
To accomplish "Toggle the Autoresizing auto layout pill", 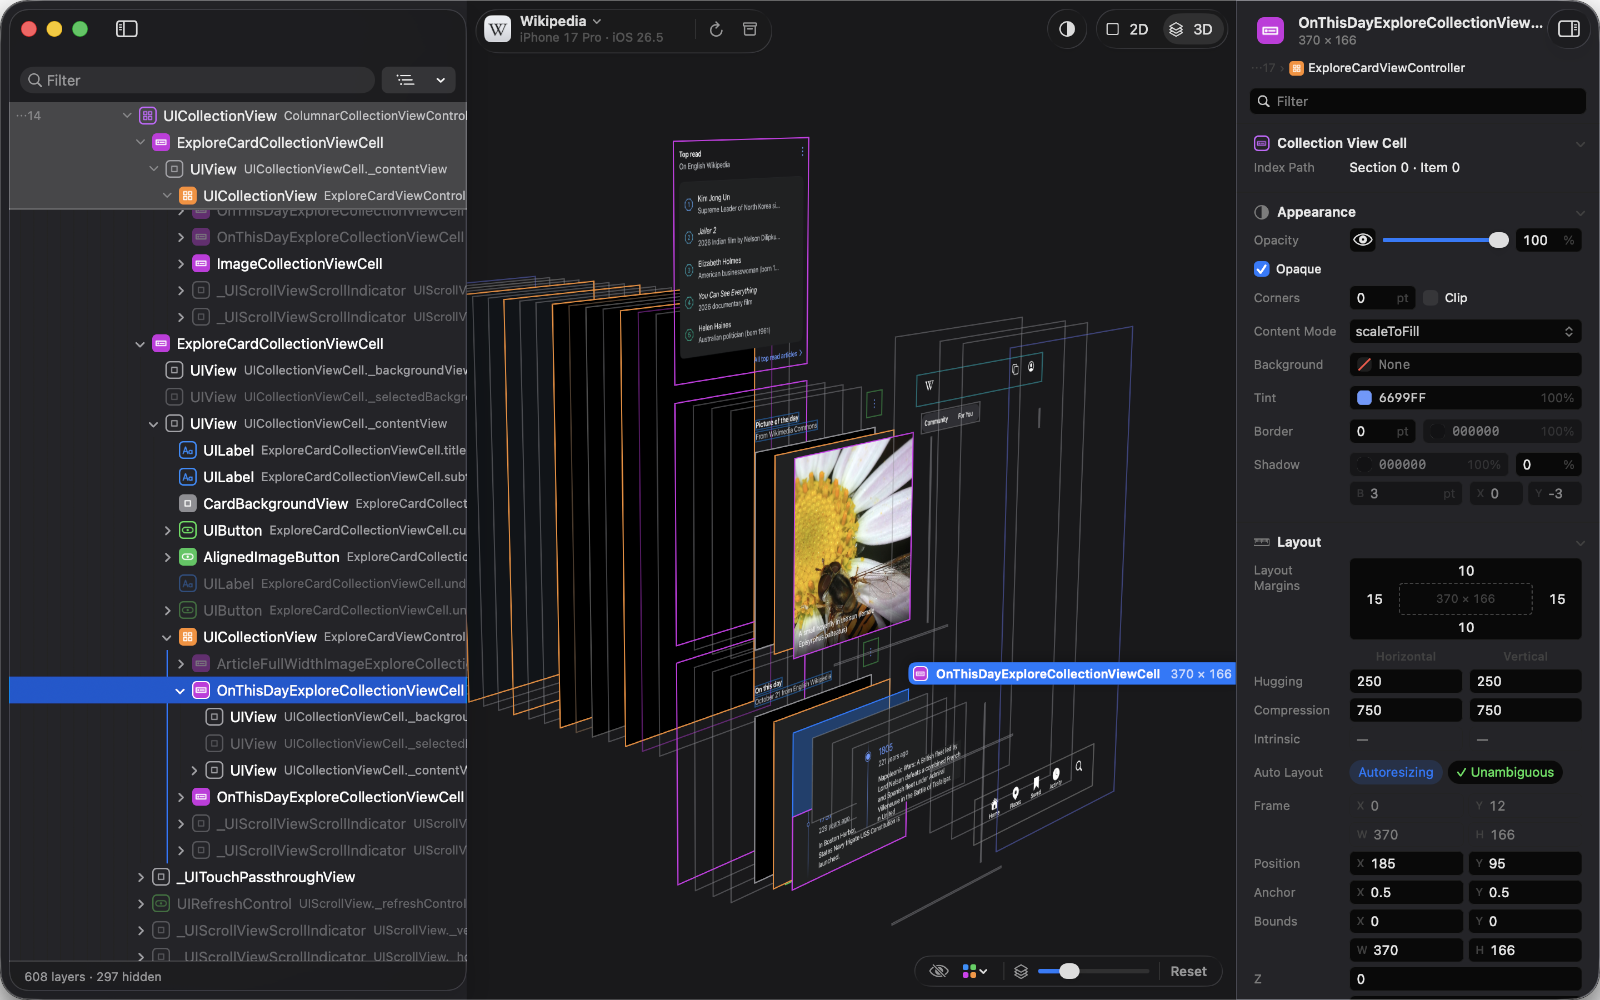I will [1396, 772].
